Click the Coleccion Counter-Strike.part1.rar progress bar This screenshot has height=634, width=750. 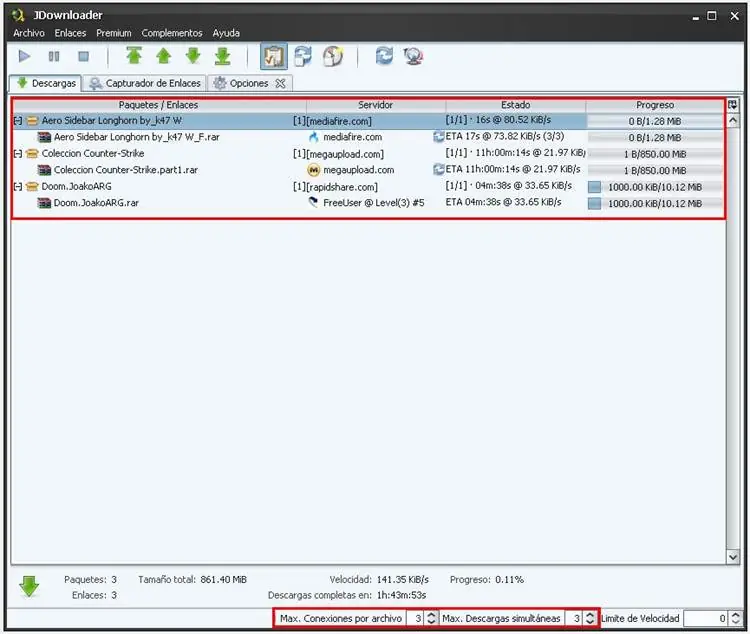[655, 171]
